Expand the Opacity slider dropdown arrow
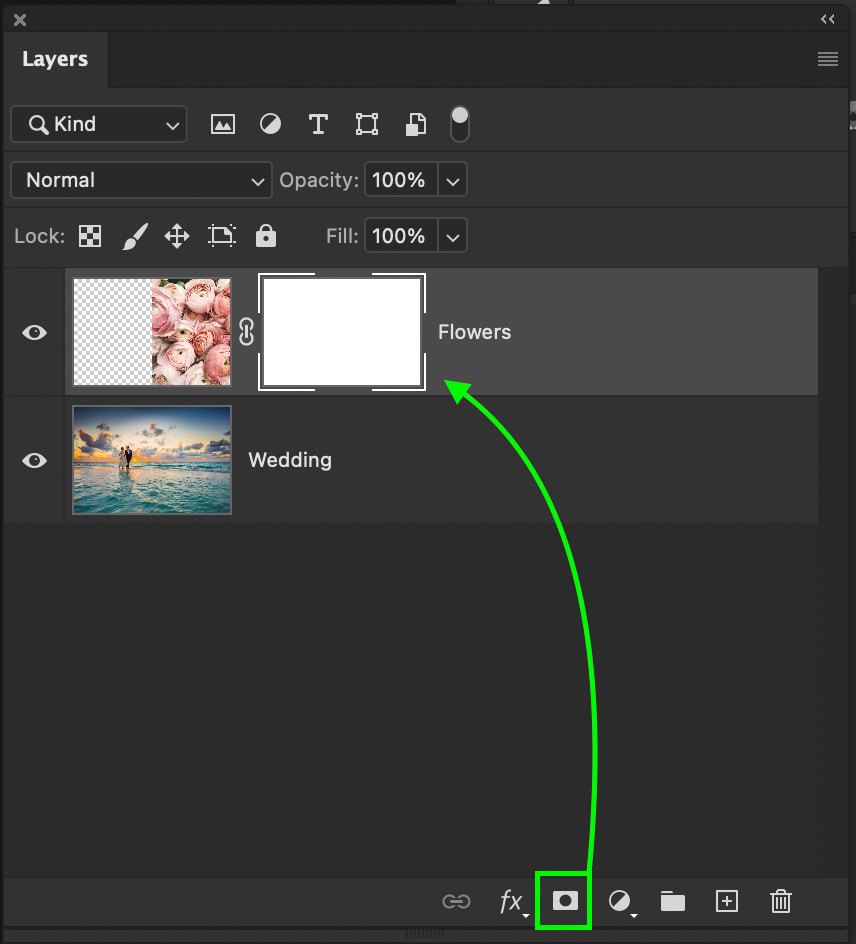 pos(453,180)
